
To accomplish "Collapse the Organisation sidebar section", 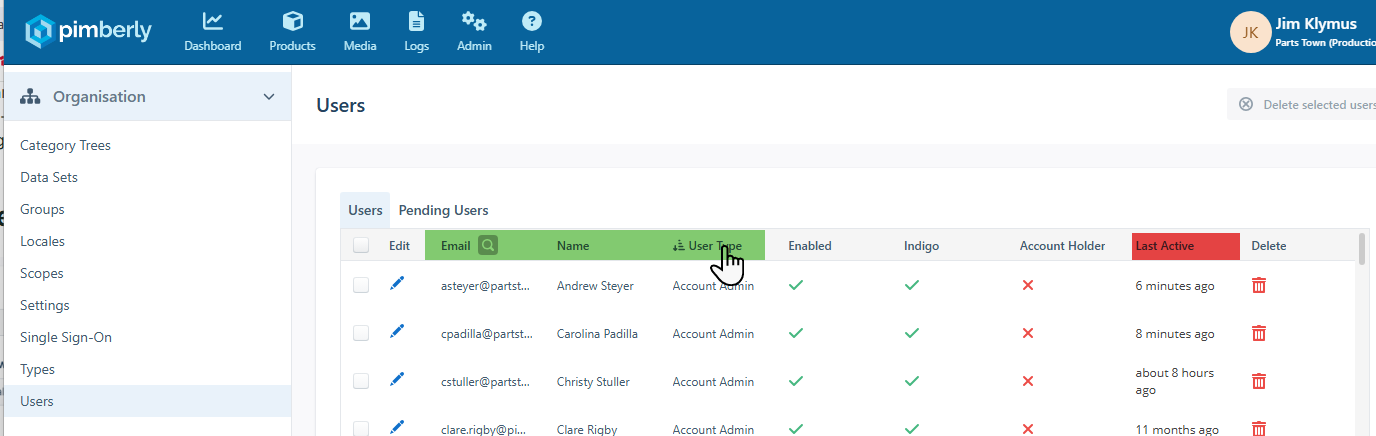I will (268, 97).
